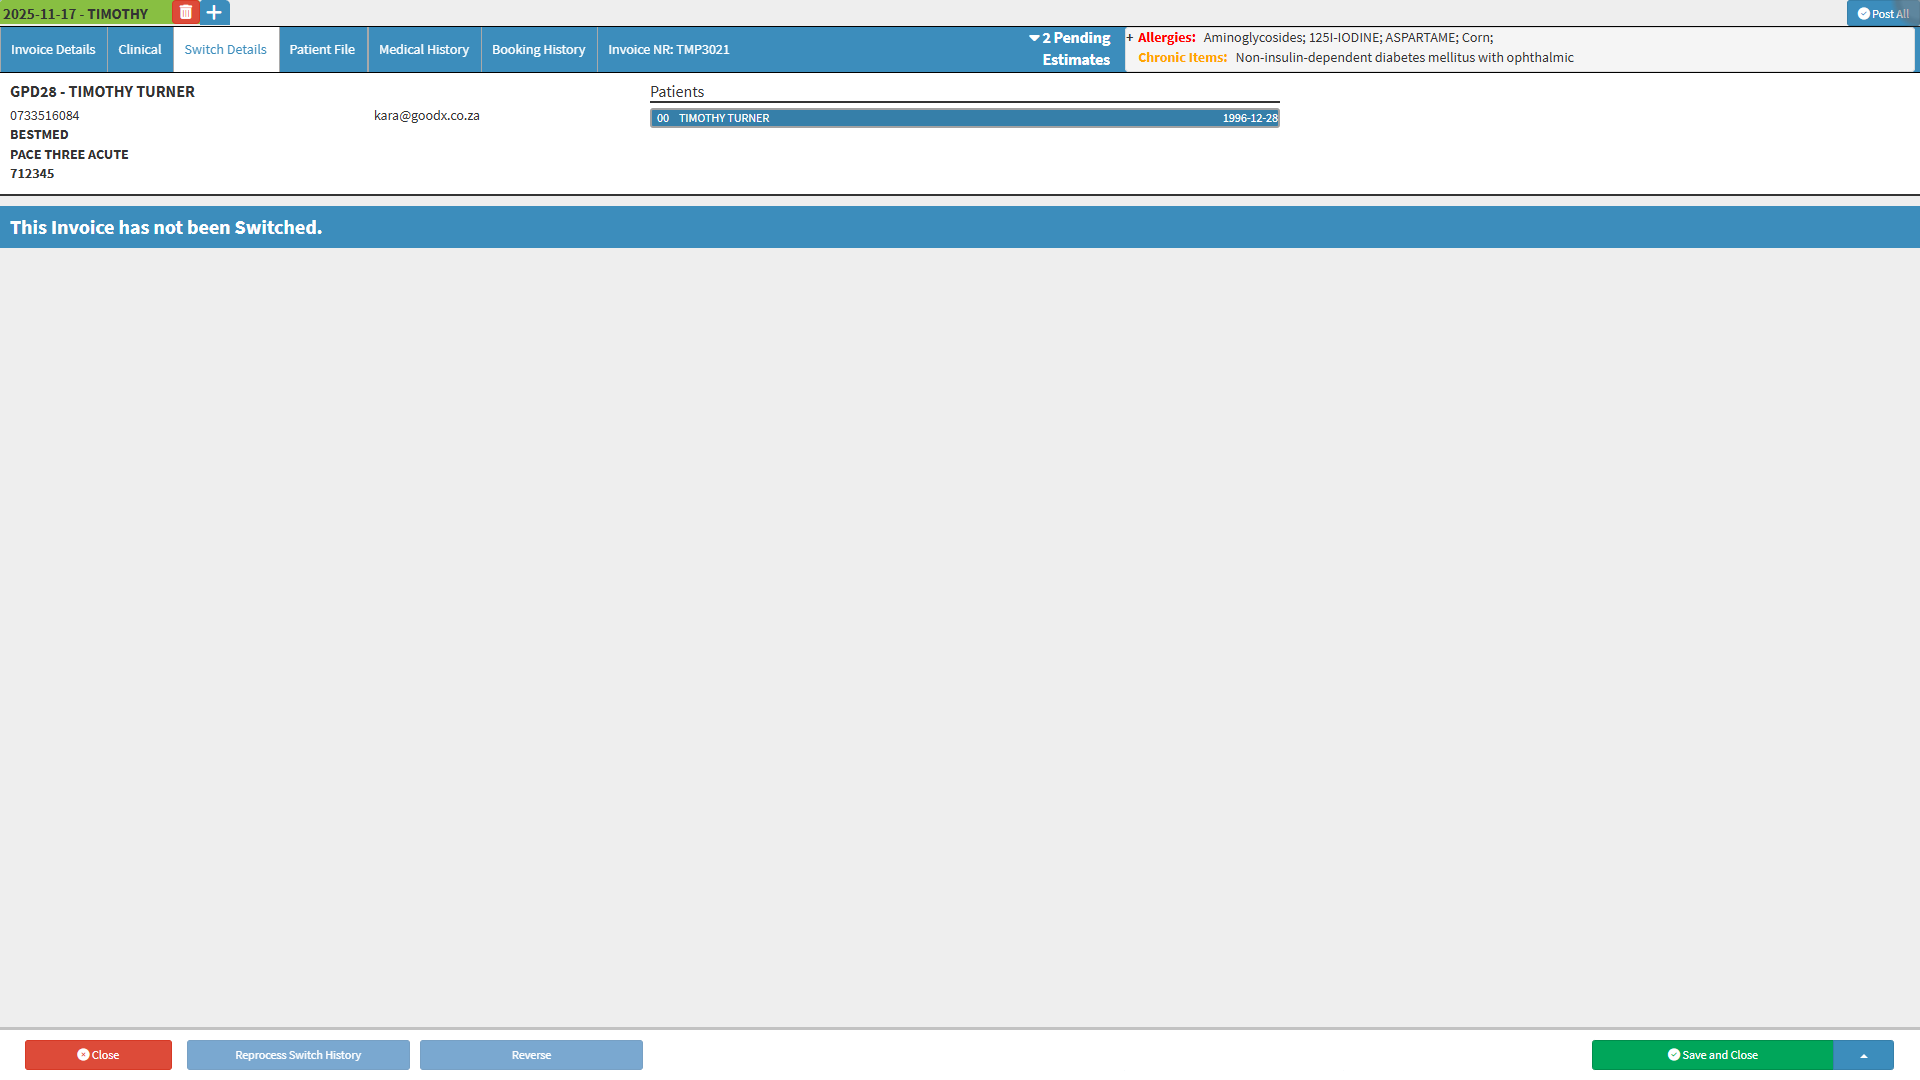Click the 2025-11-17 TIMOTHY invoice tab

[x=76, y=14]
